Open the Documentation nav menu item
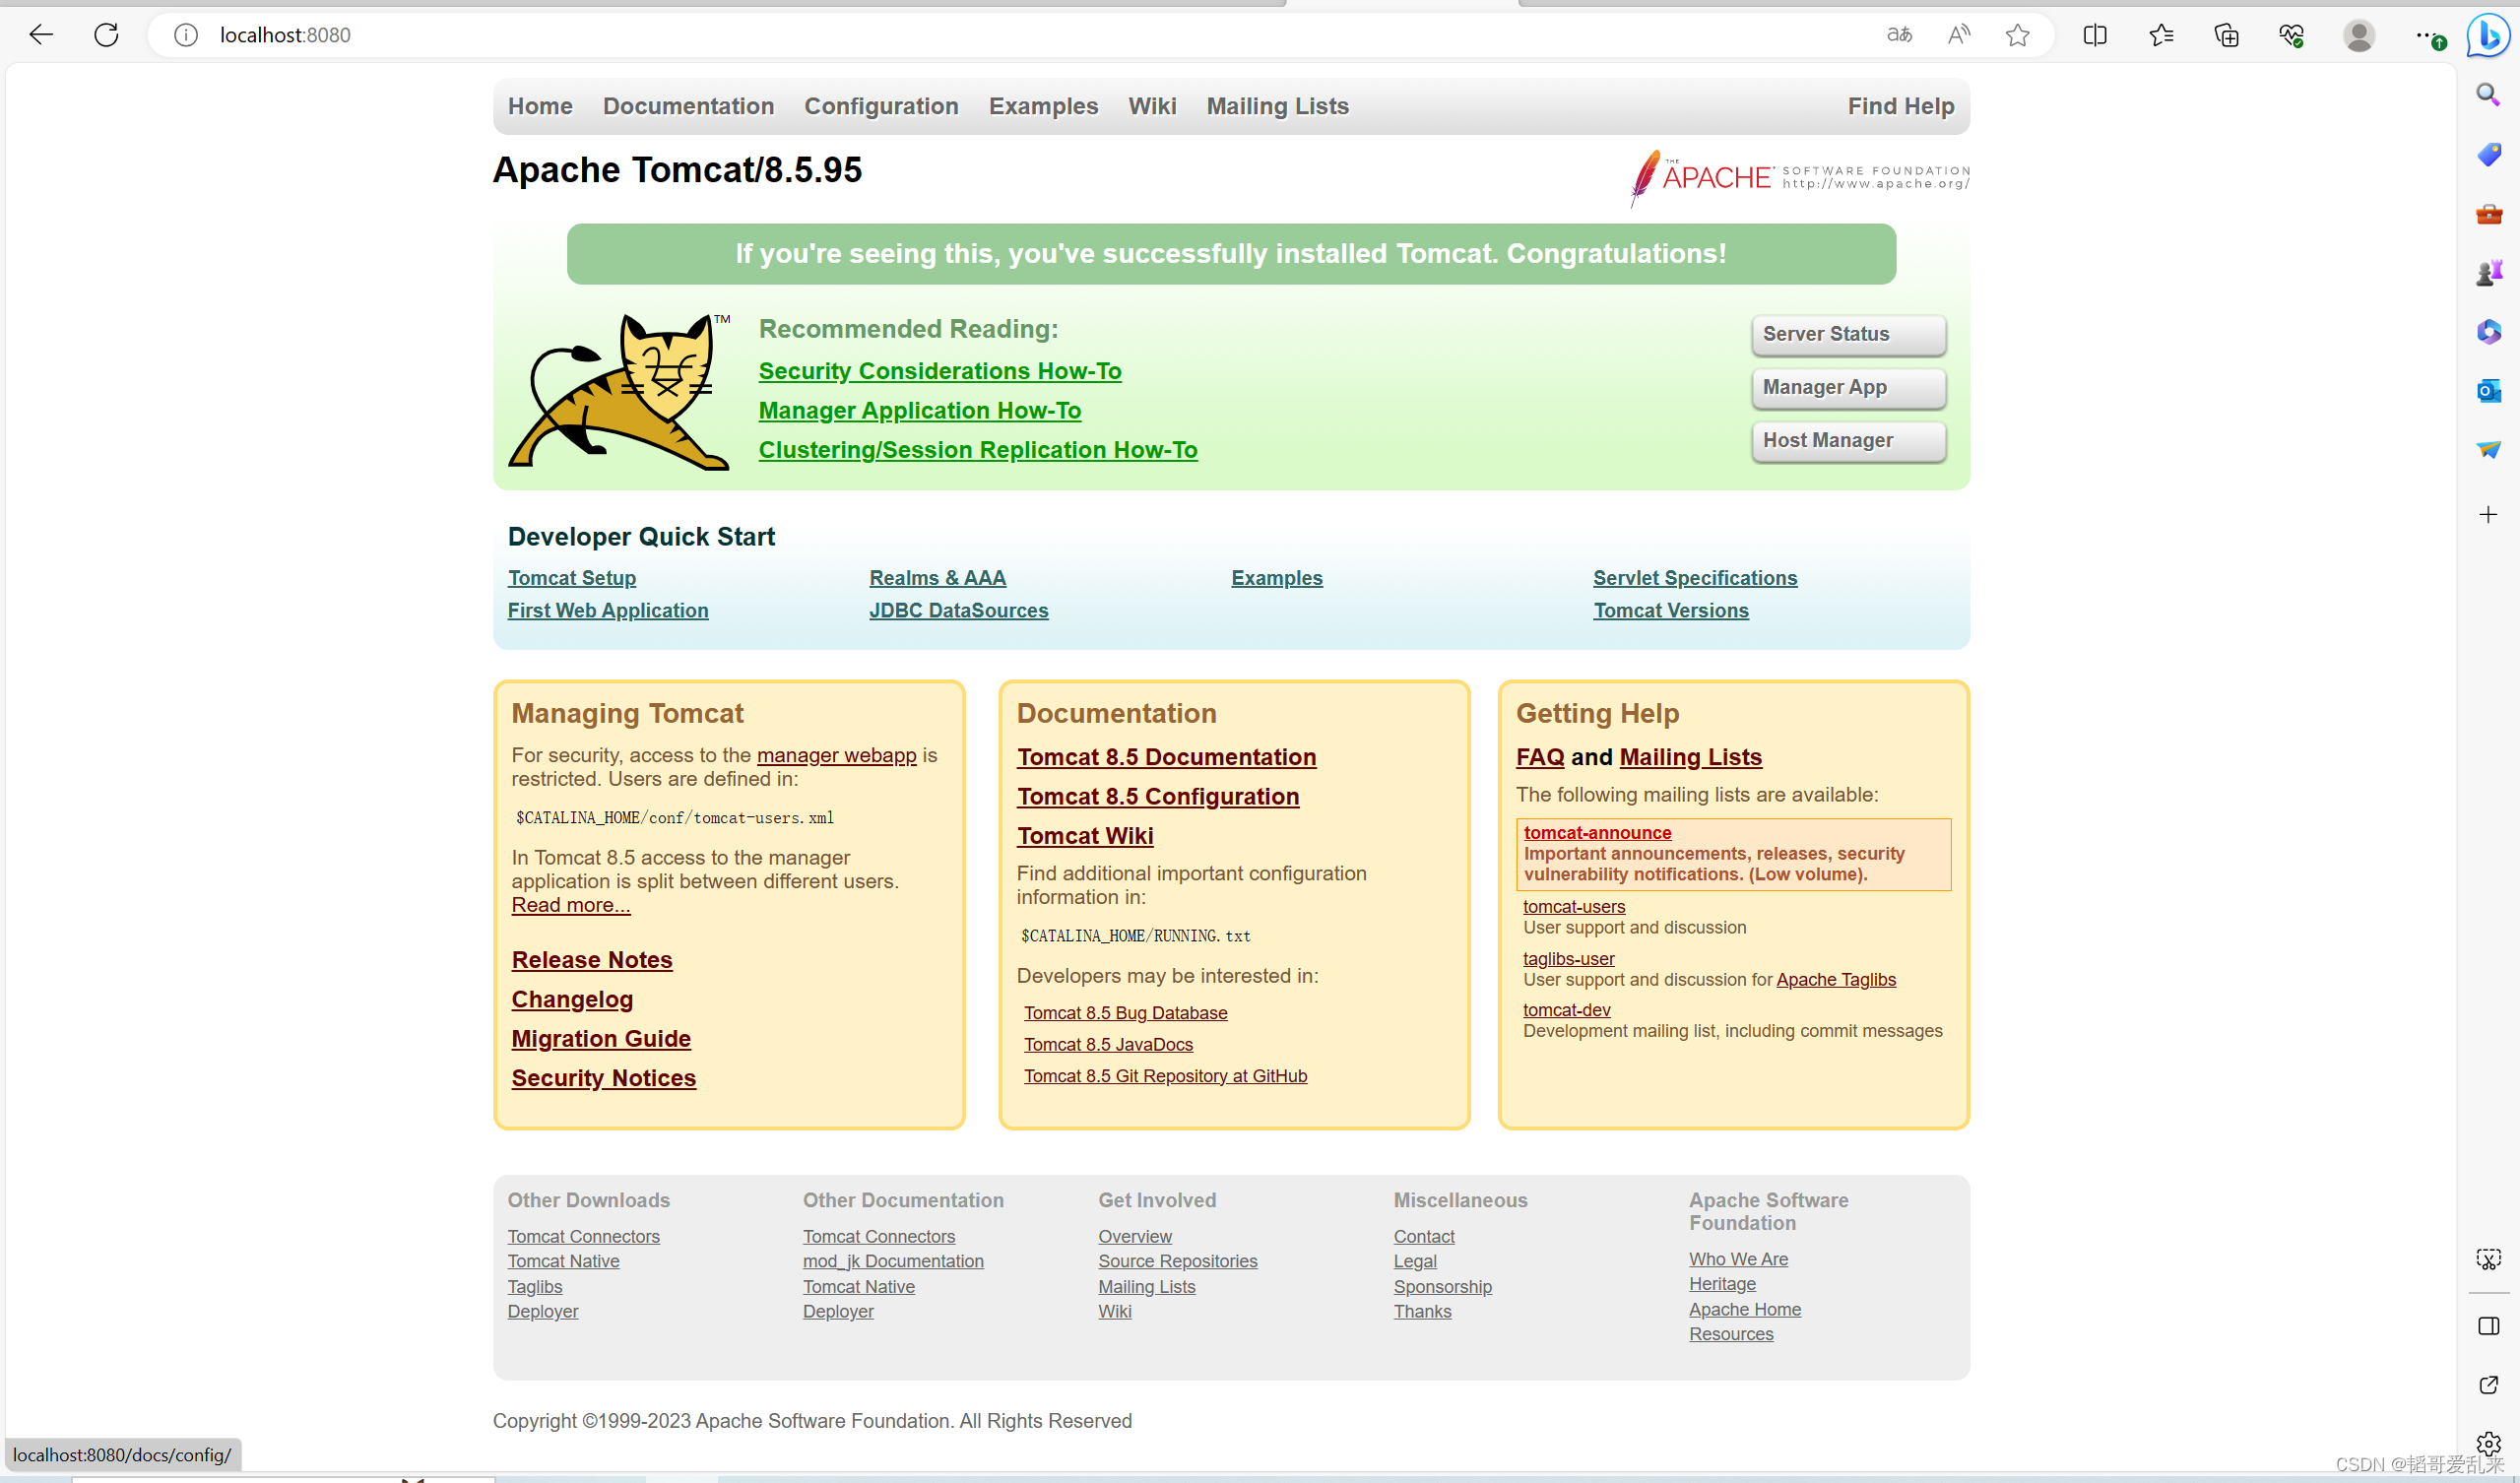 pos(688,106)
